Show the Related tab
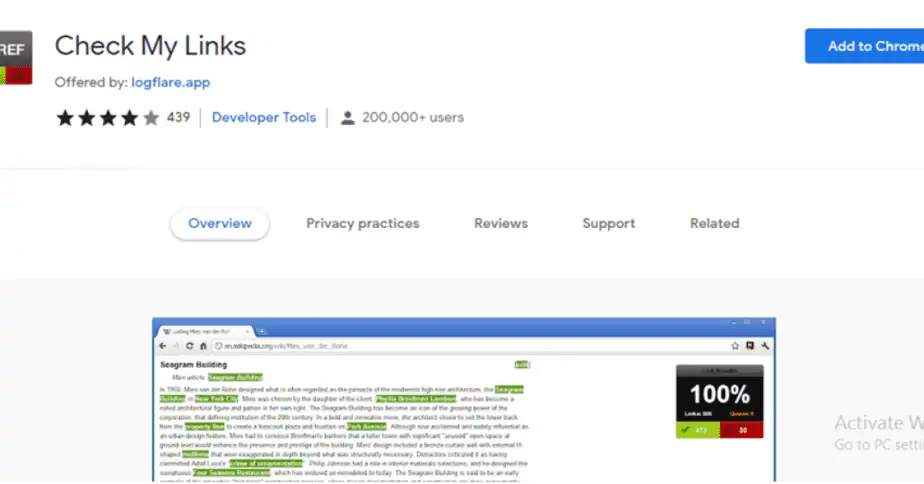 [714, 224]
